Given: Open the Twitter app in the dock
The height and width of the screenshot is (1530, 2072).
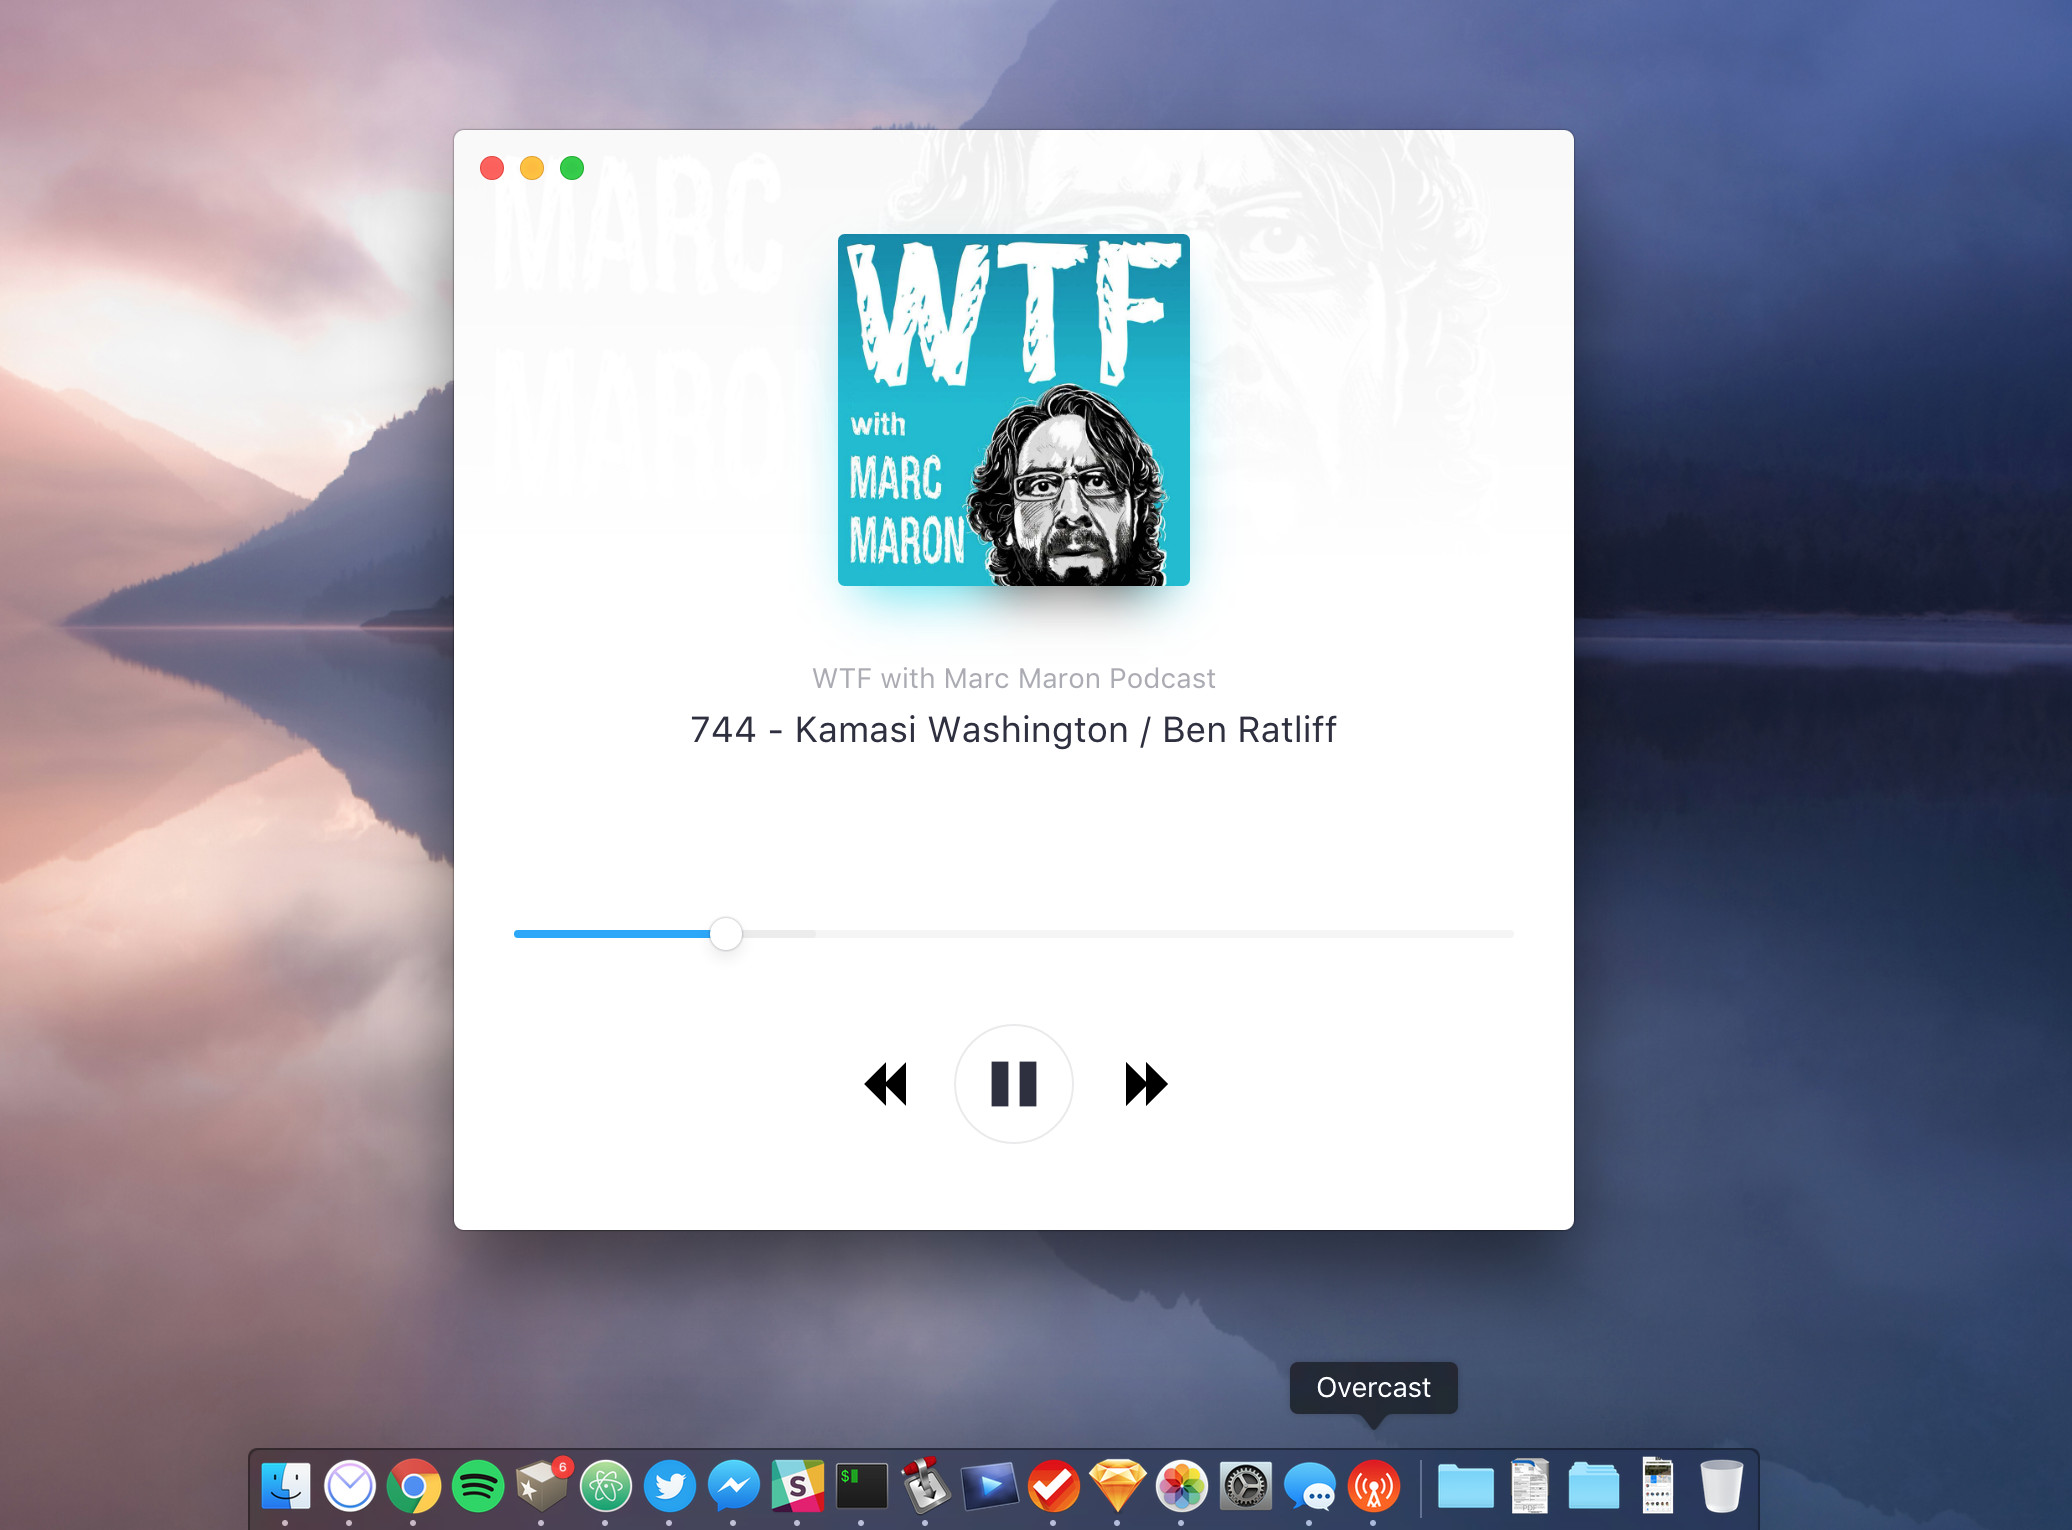Looking at the screenshot, I should point(670,1486).
